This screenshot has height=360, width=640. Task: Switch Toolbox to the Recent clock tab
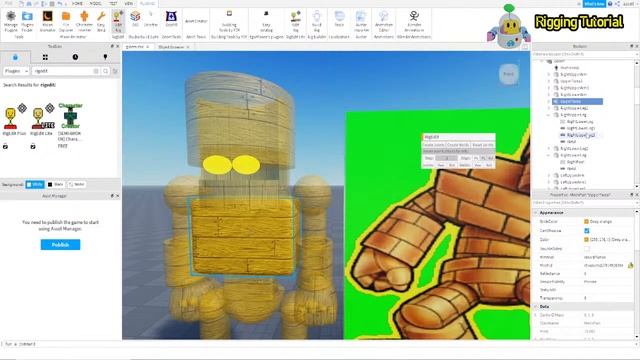click(75, 57)
